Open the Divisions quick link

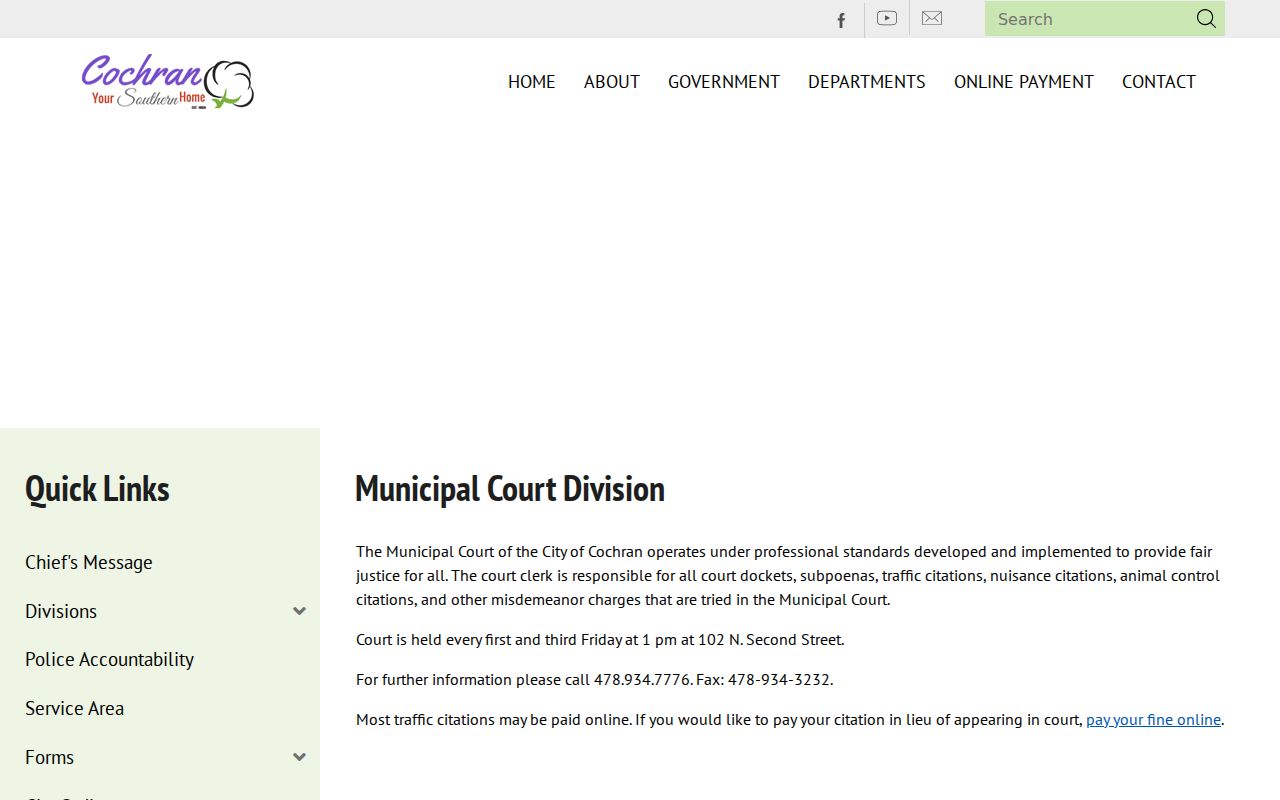(x=61, y=611)
